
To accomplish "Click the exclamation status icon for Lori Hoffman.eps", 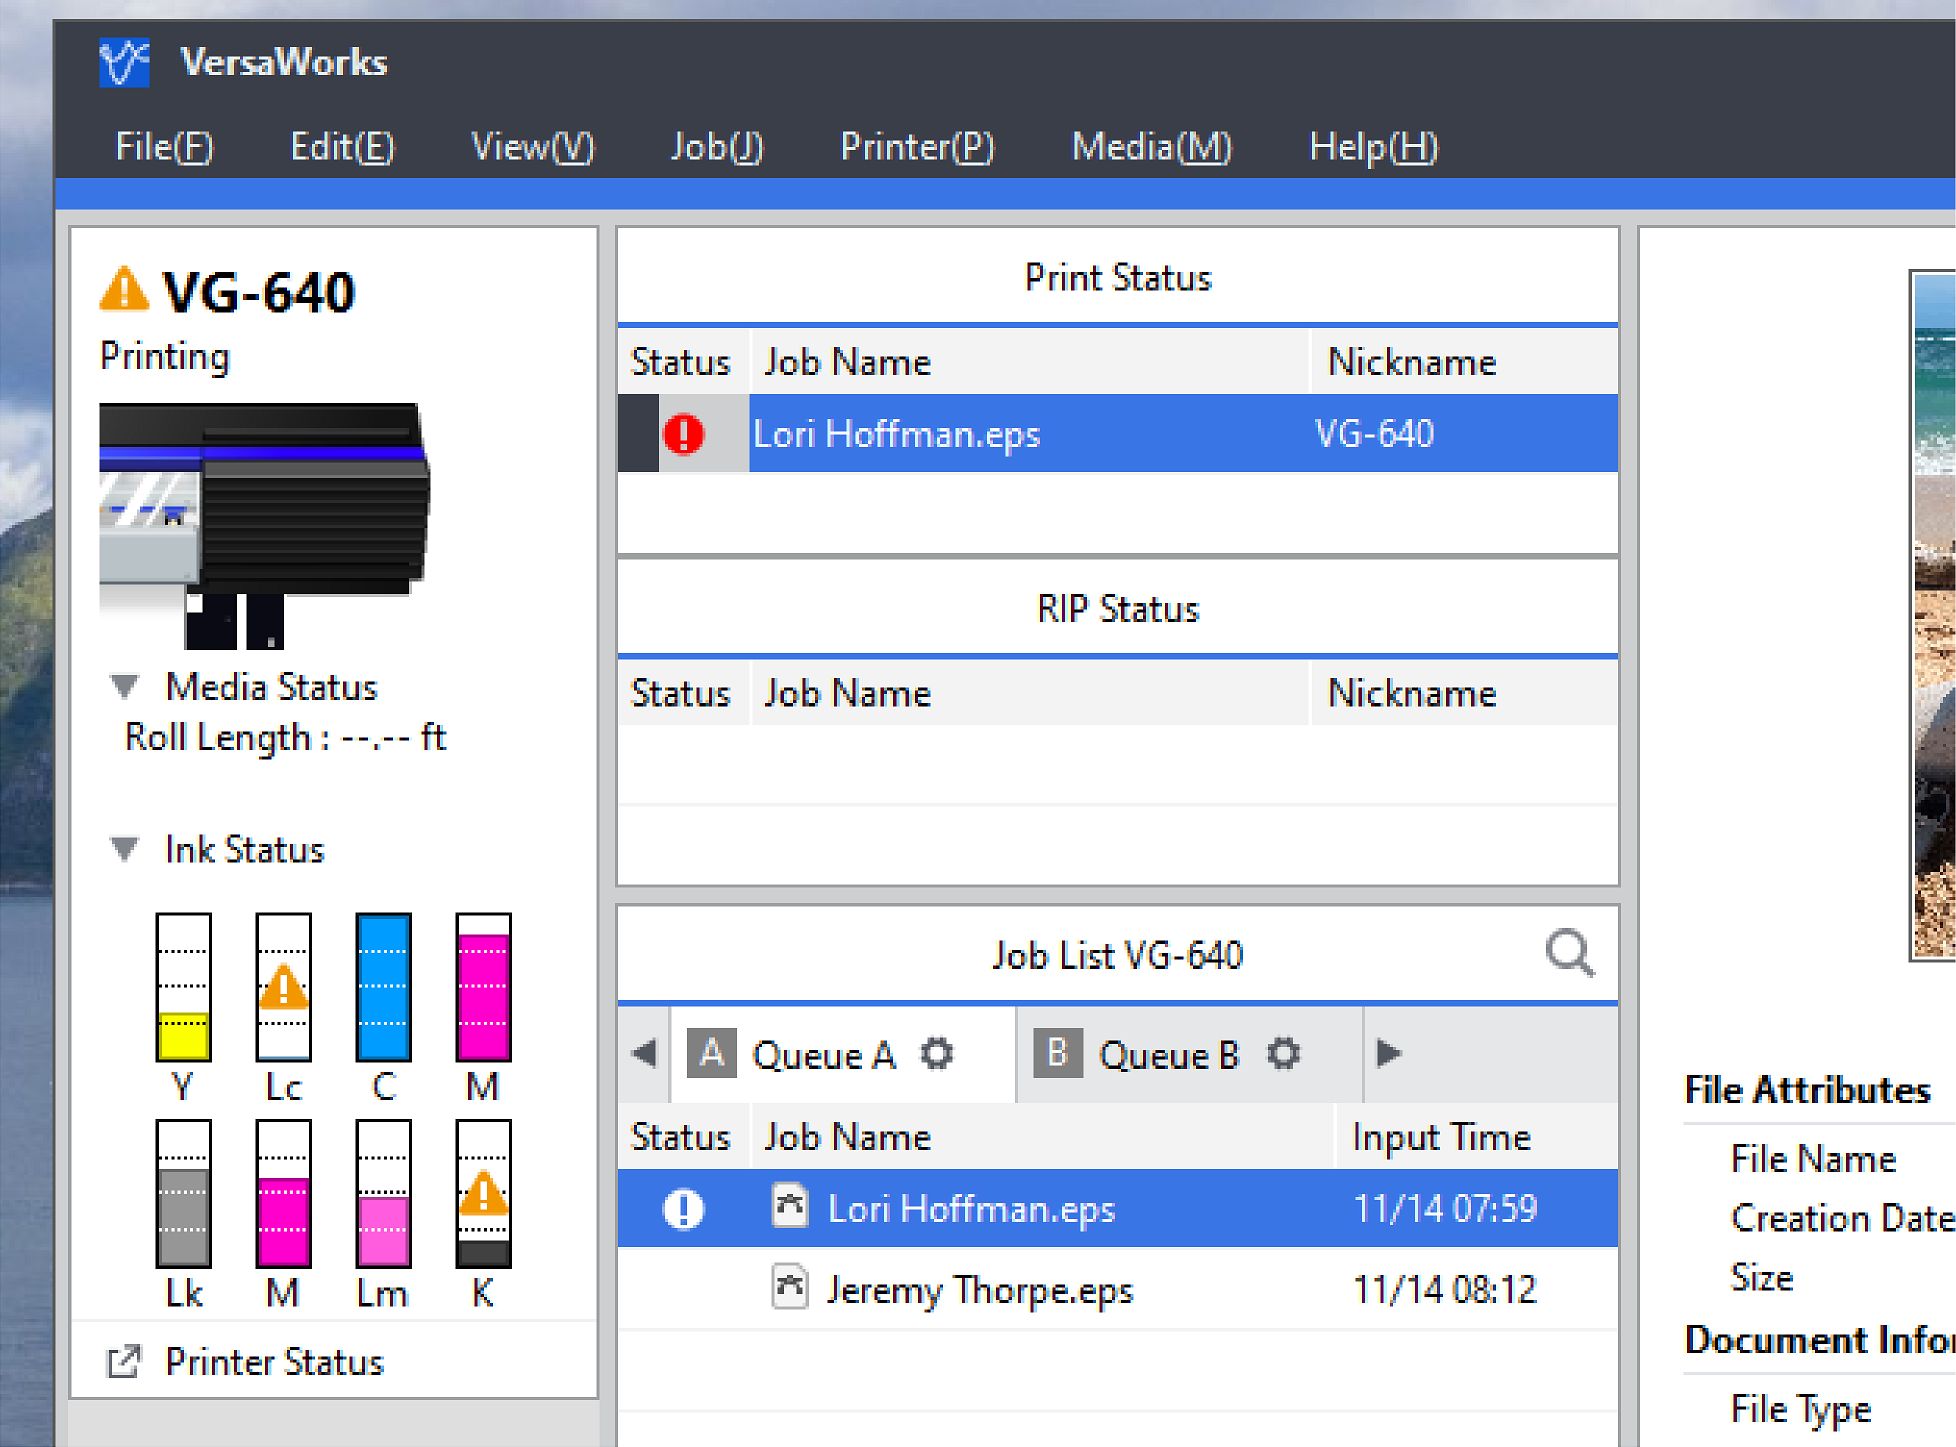I will 684,1209.
